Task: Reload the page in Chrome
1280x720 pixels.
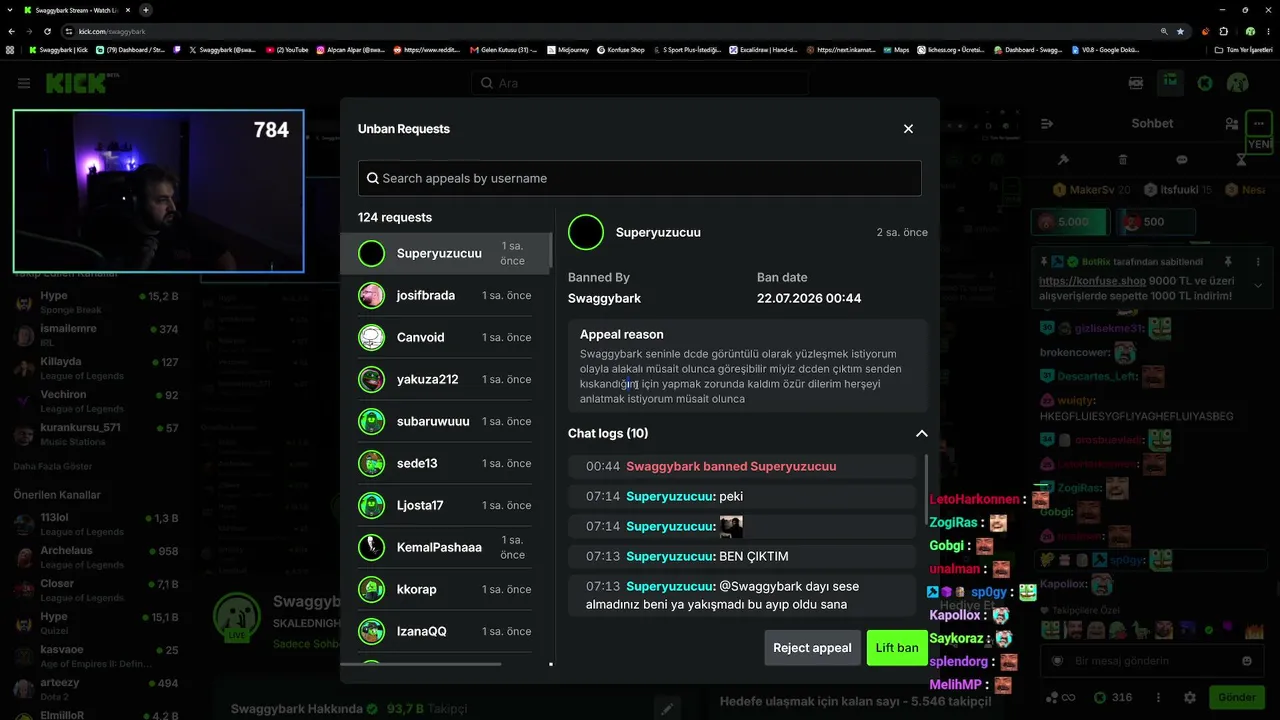Action: [x=47, y=31]
